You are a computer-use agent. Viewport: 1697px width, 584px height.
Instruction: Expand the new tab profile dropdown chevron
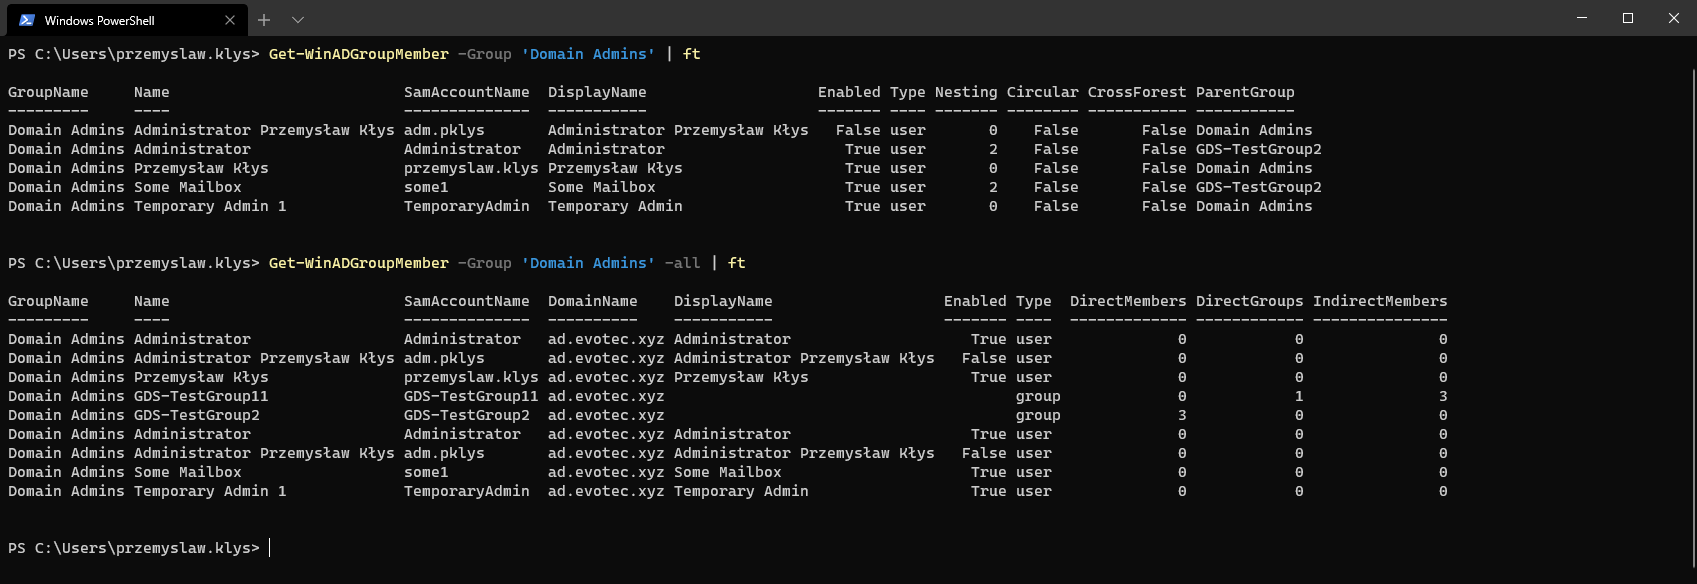pos(298,20)
